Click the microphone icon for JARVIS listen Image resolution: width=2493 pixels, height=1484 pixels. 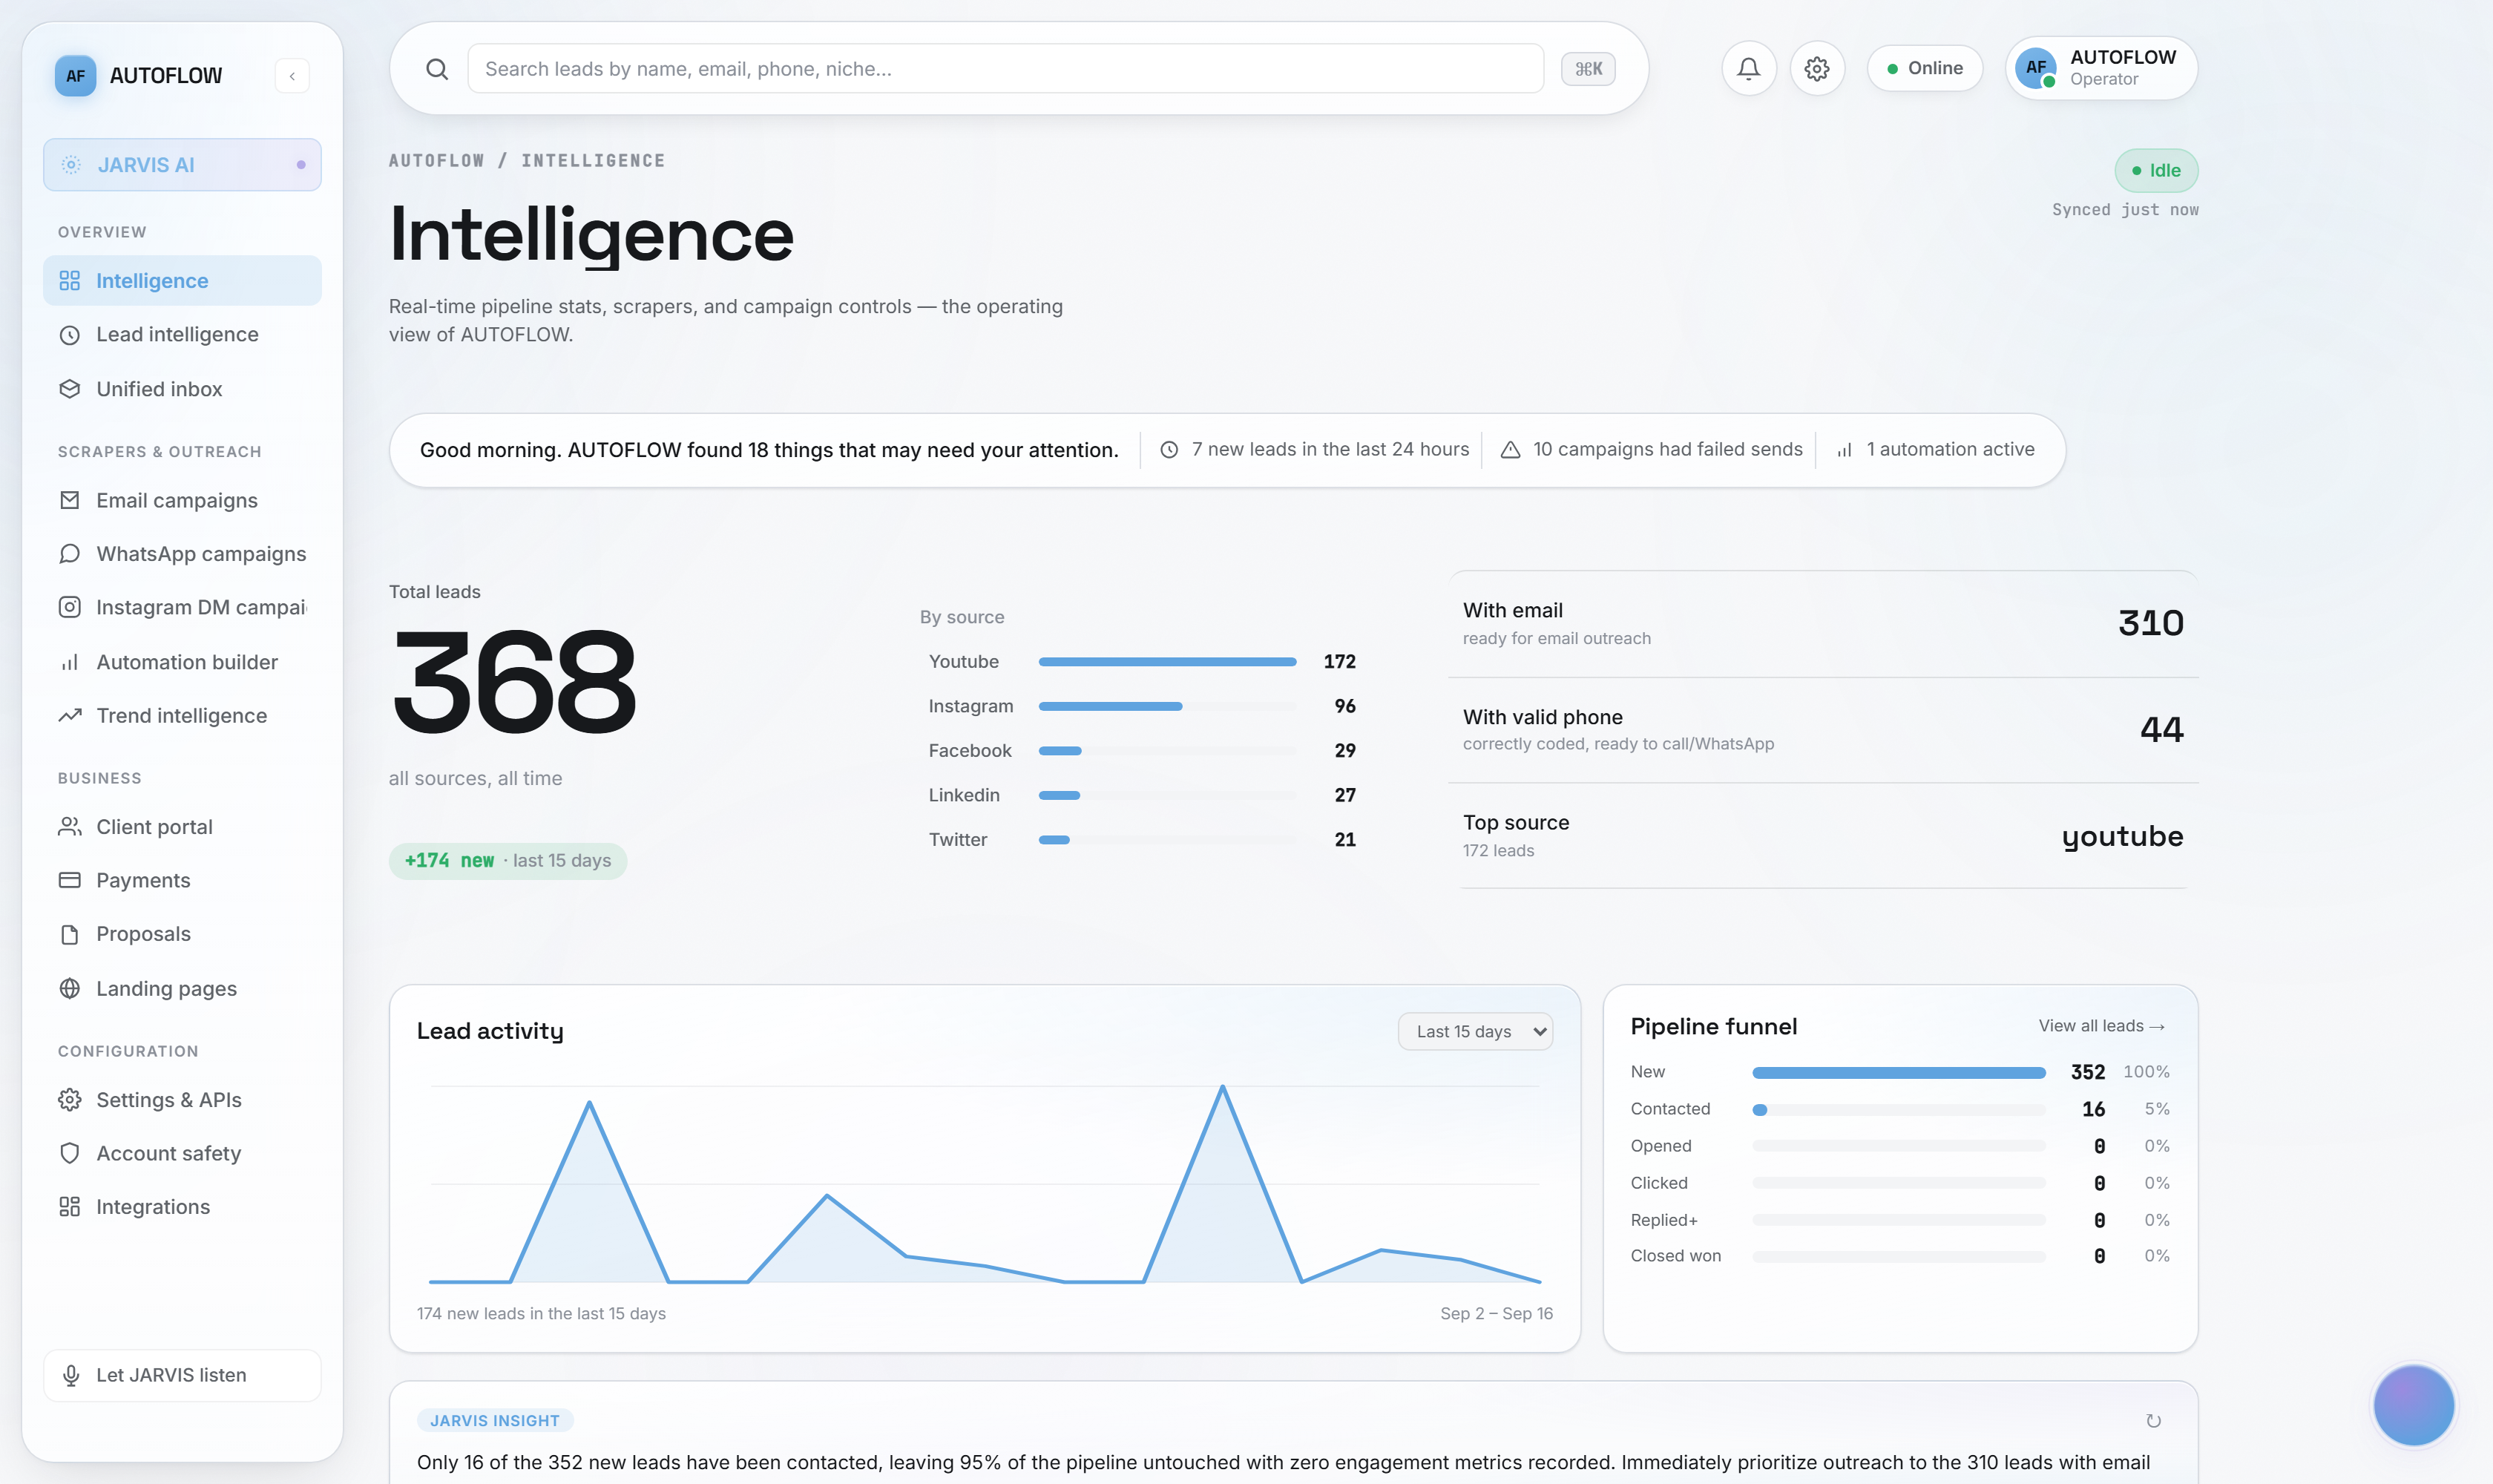[x=71, y=1375]
